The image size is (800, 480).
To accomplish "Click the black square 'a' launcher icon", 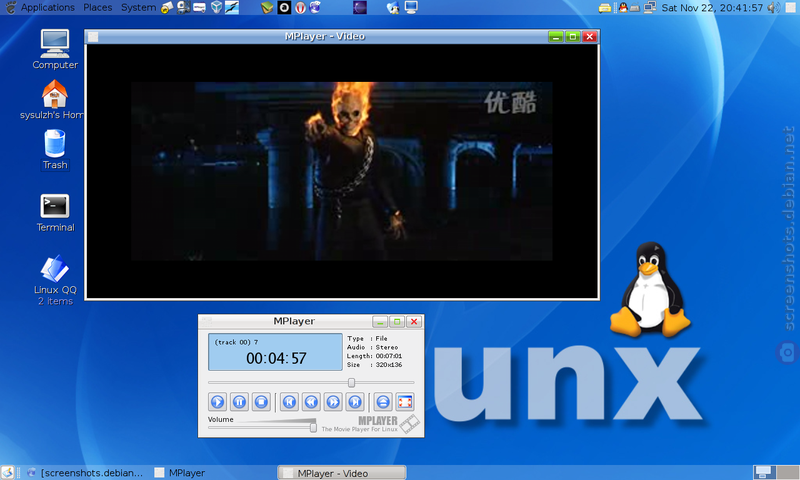I will point(284,7).
